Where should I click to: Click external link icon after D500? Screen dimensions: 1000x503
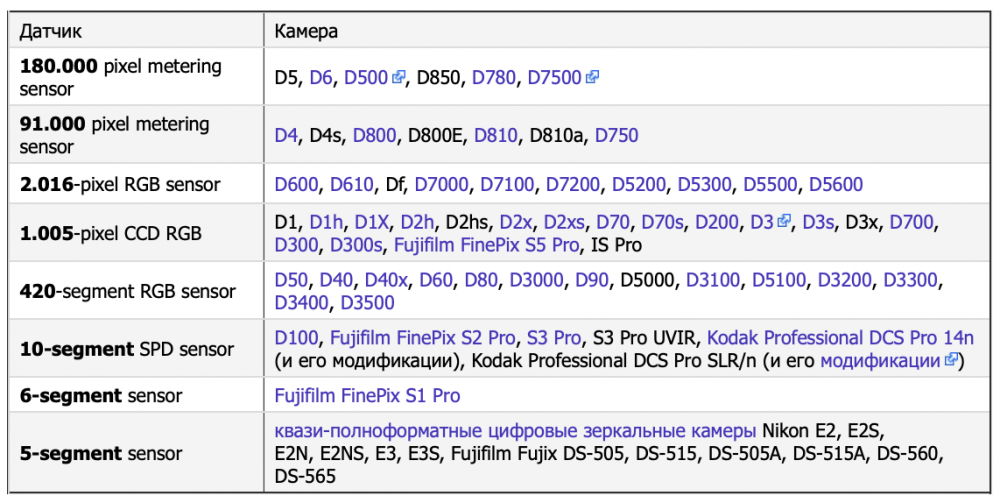click(399, 77)
